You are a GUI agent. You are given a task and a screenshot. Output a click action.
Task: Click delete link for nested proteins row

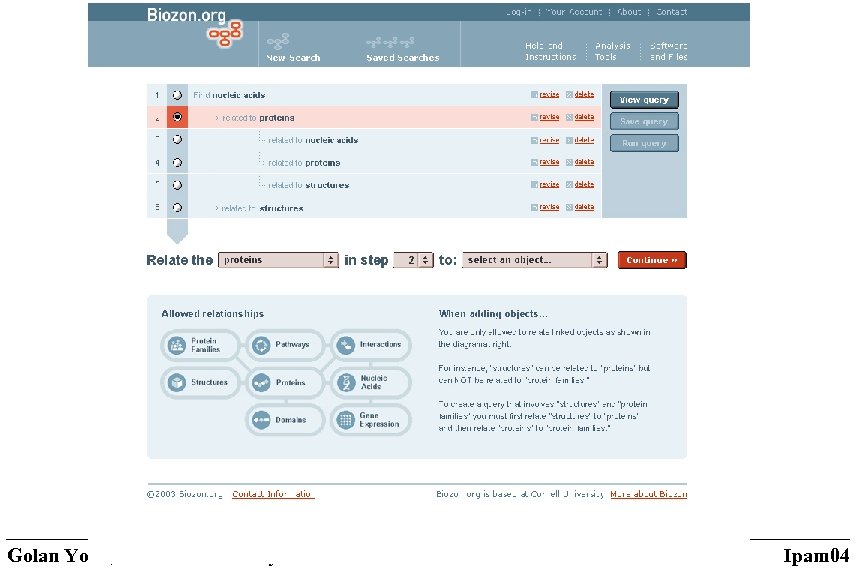pyautogui.click(x=584, y=163)
